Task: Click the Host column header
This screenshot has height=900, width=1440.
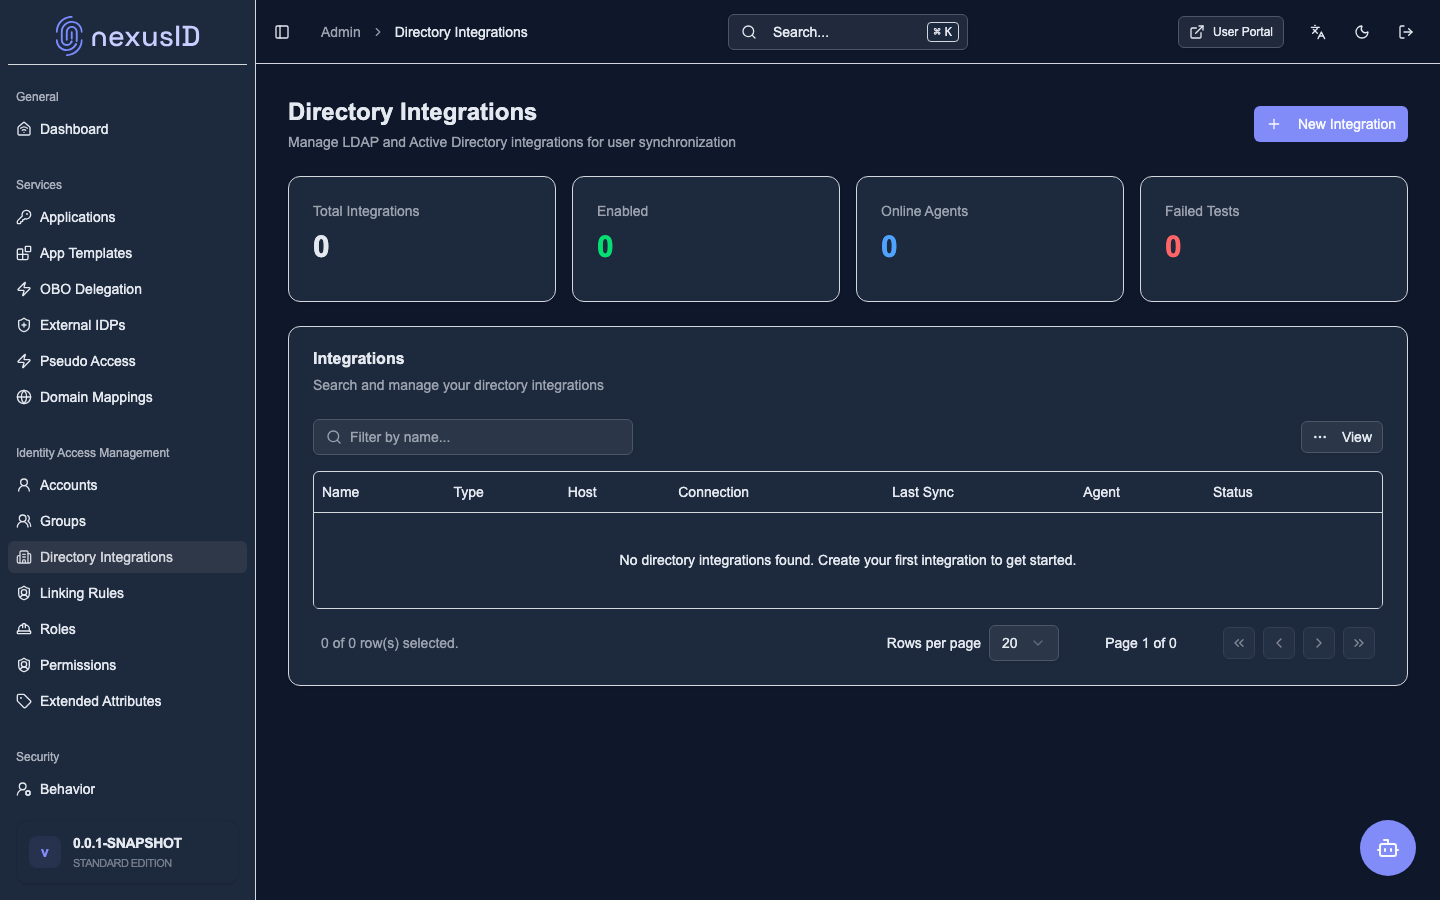Action: click(x=582, y=492)
